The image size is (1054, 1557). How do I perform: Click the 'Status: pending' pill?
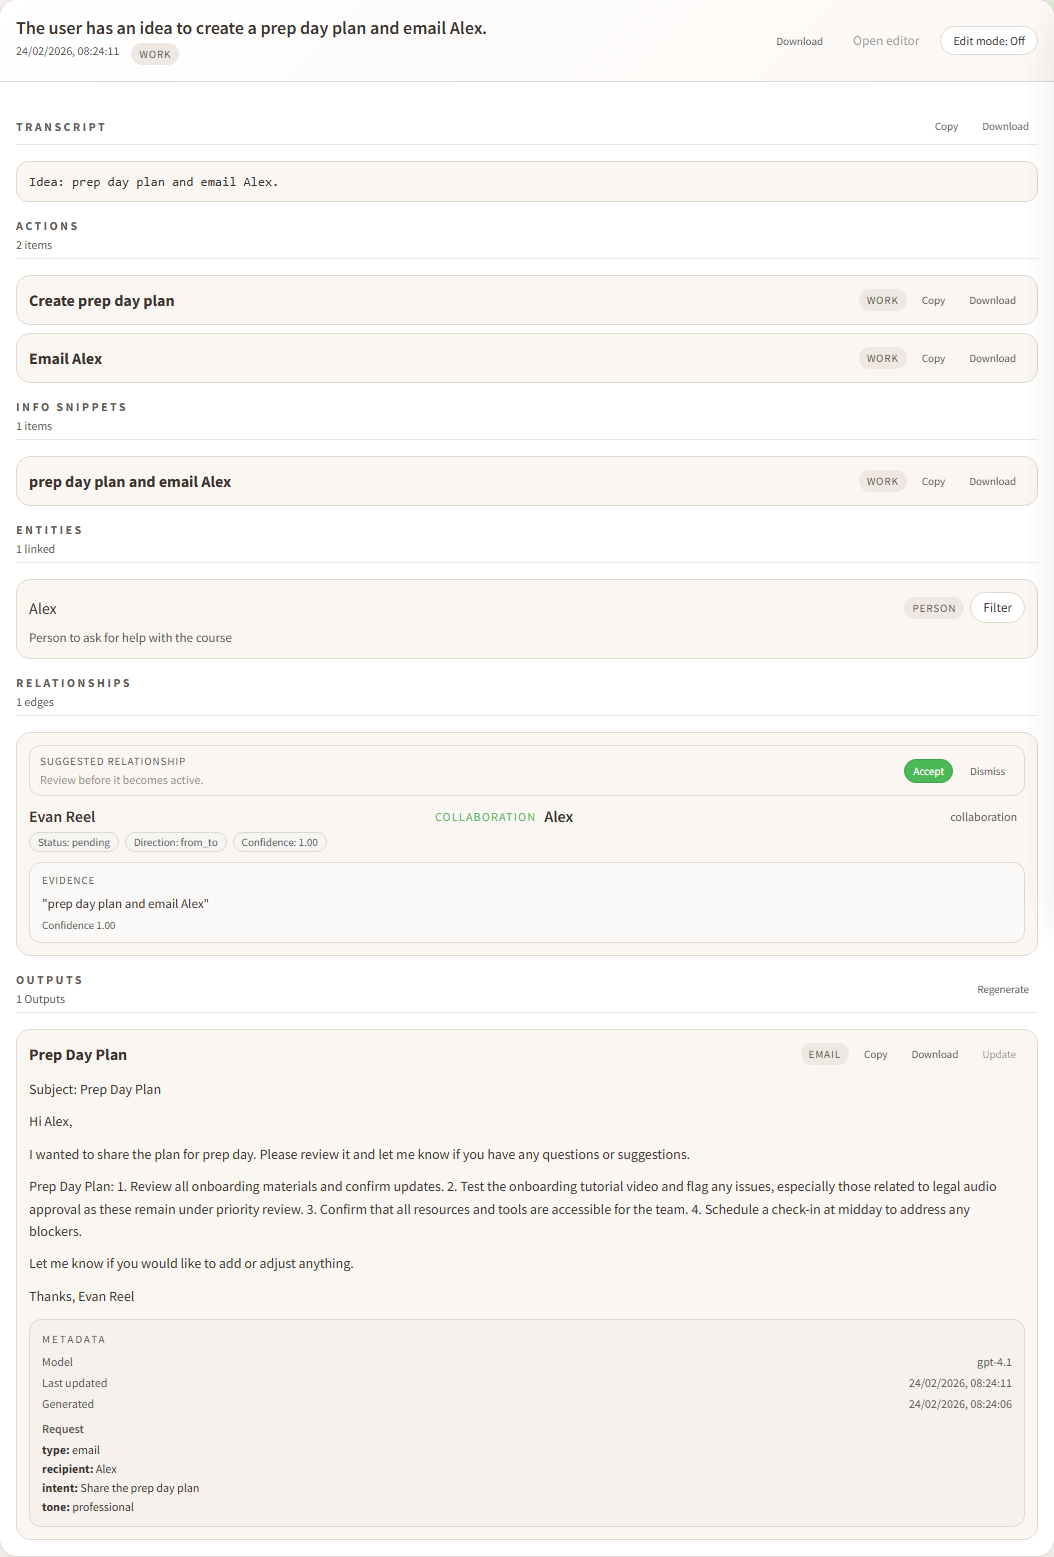point(73,841)
